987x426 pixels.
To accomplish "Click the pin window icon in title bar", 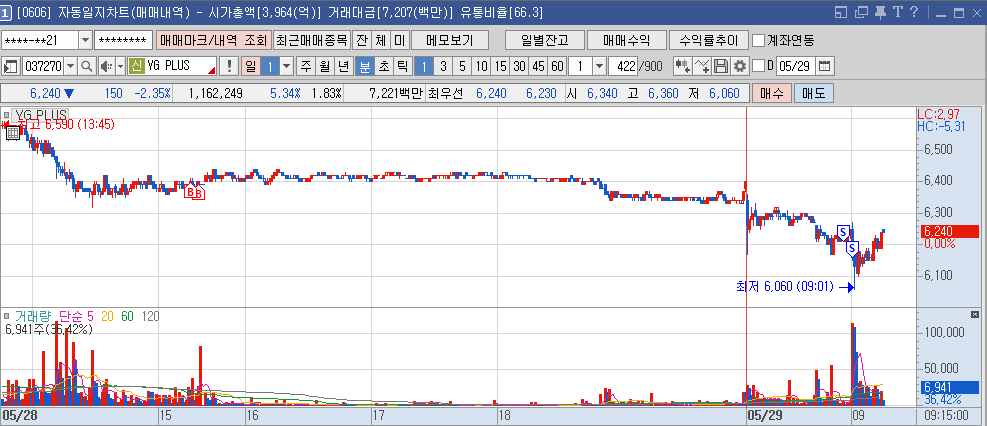I will tap(880, 12).
